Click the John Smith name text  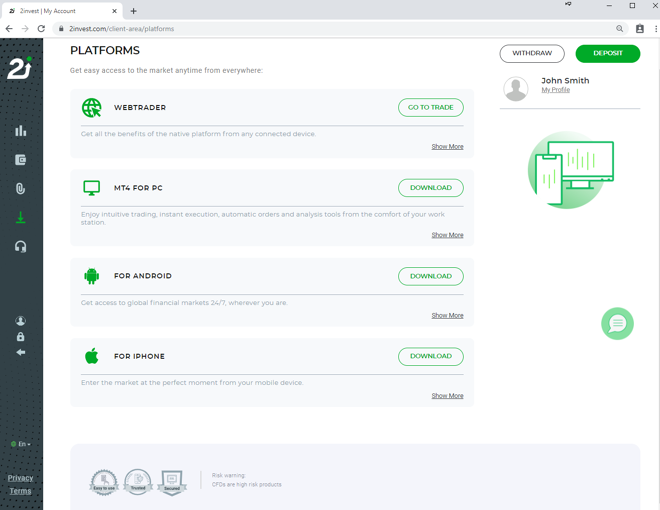(565, 80)
